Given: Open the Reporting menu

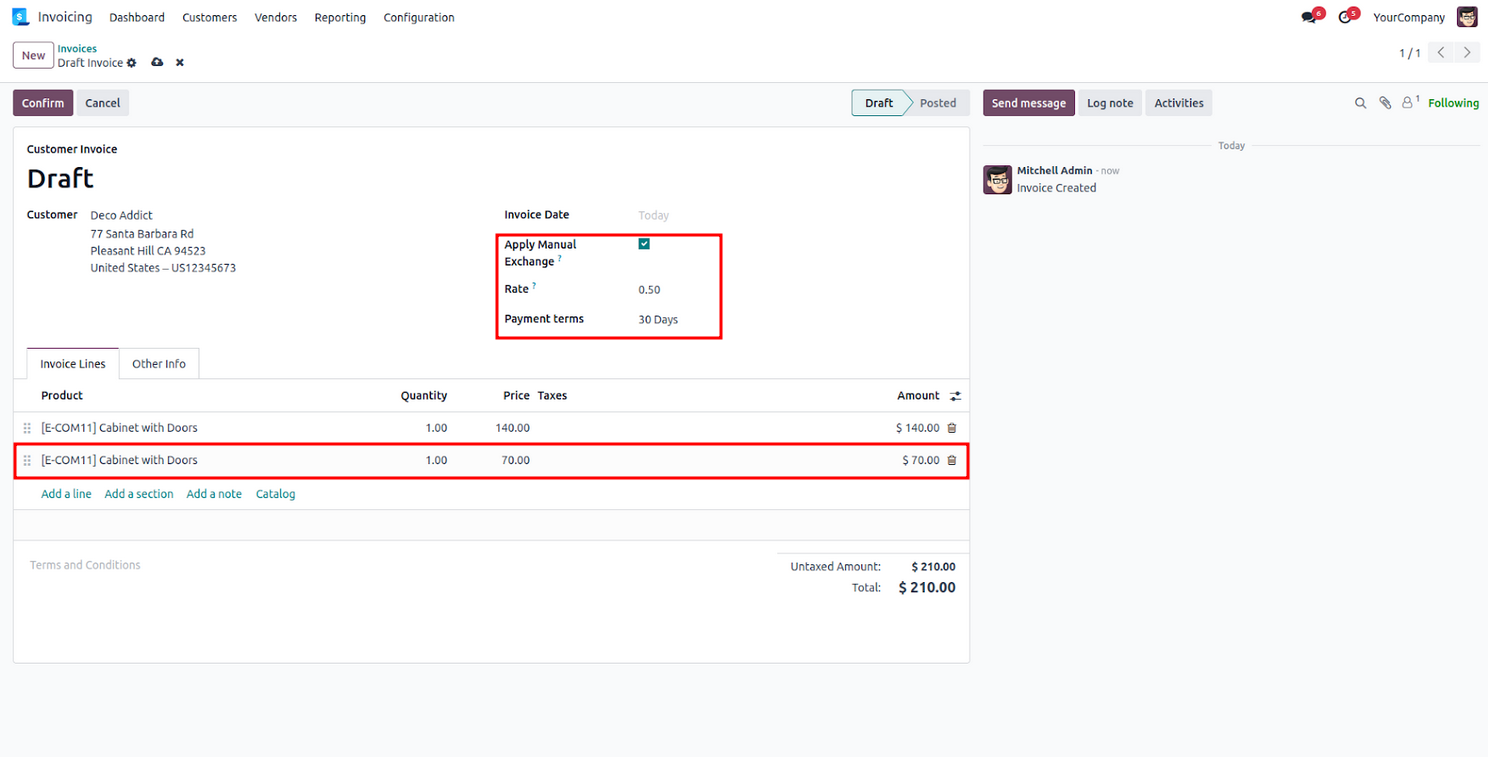Looking at the screenshot, I should [340, 18].
